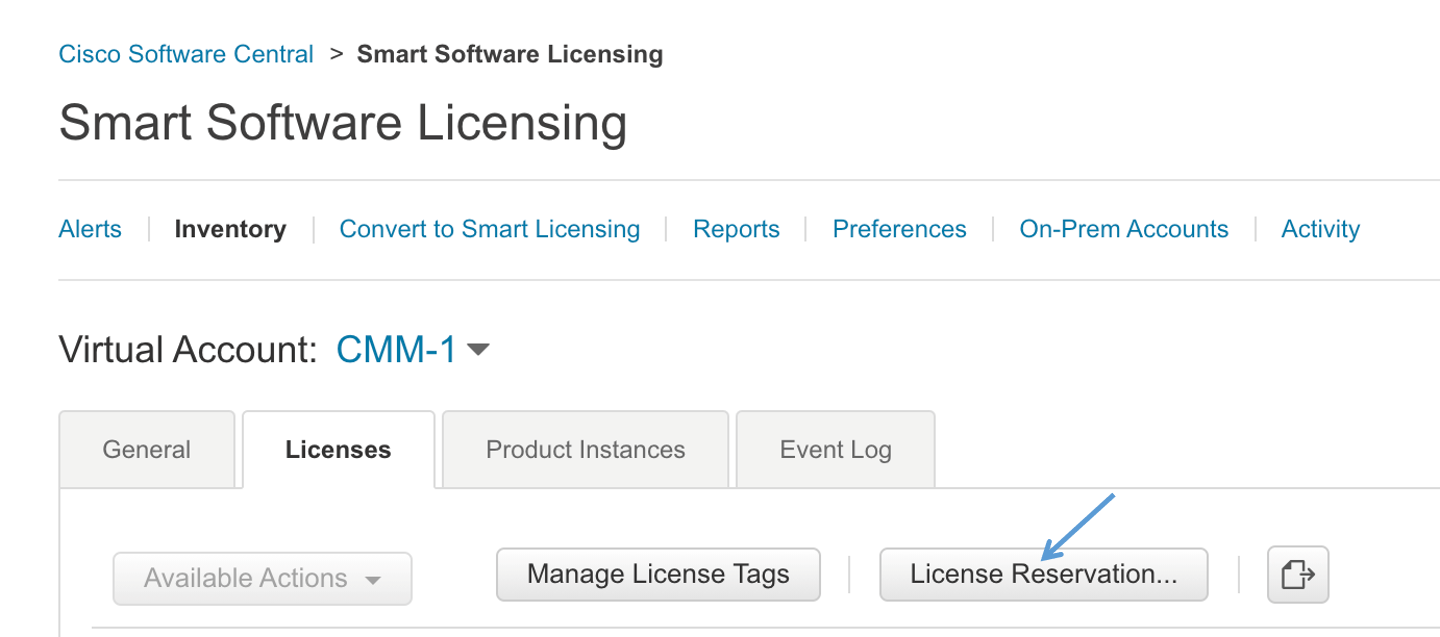
Task: Click the Manage License Tags button
Action: click(658, 574)
